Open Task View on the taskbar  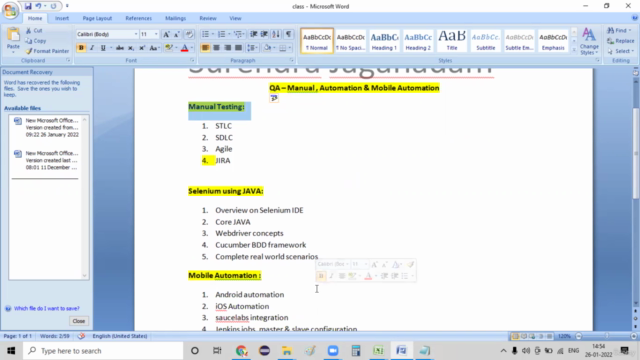pos(217,351)
